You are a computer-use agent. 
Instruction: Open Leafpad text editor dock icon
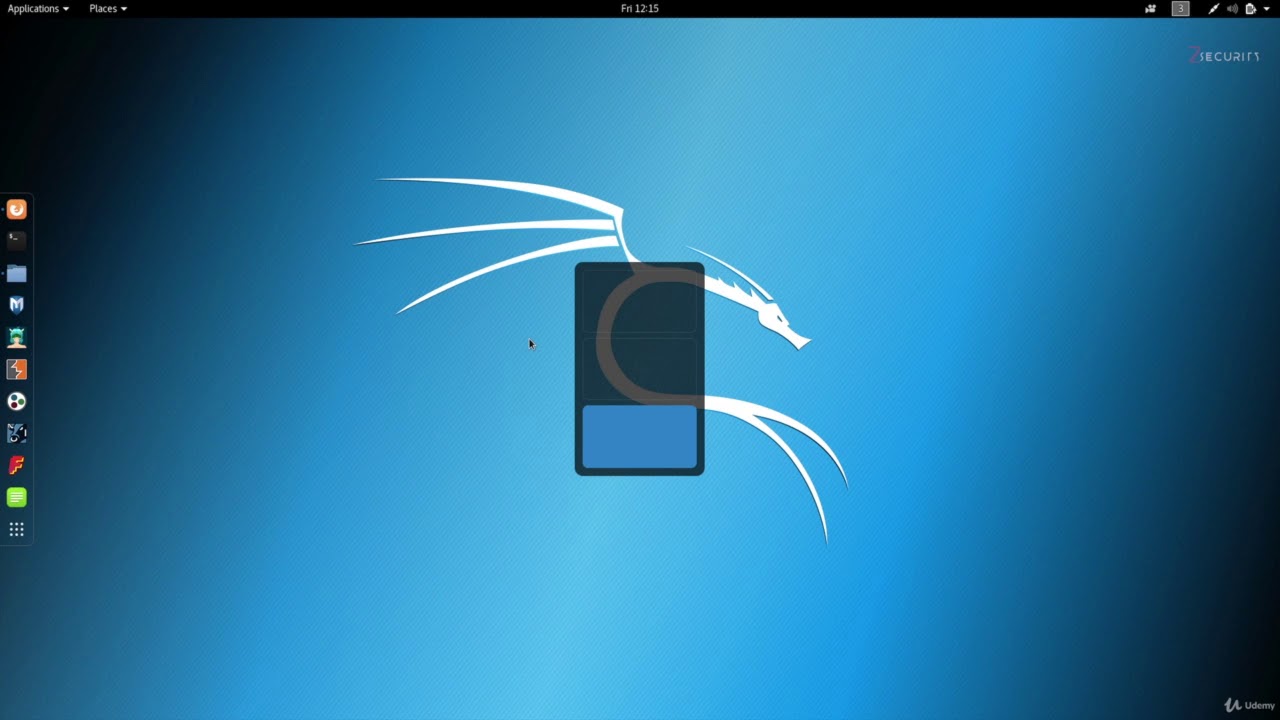(16, 497)
